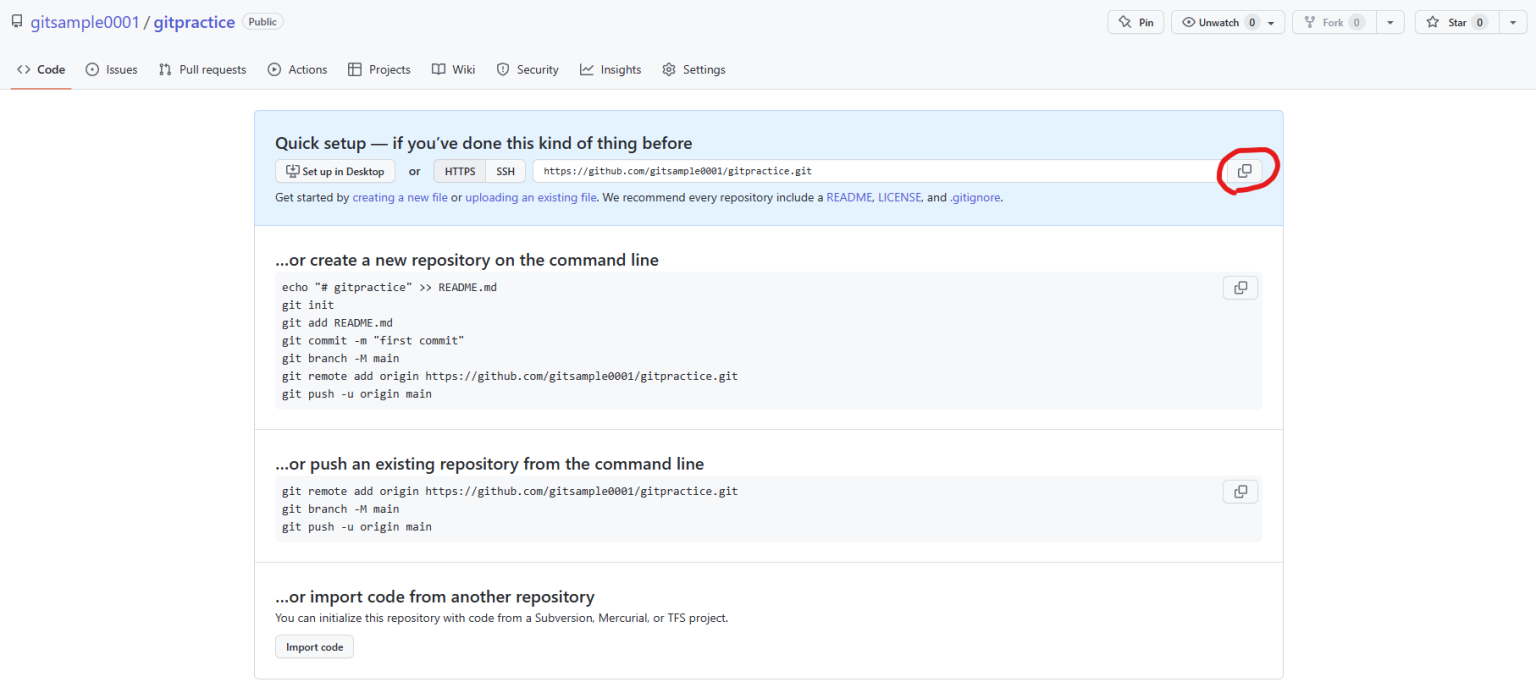Copy the circled repository HTTPS URL

(1244, 170)
